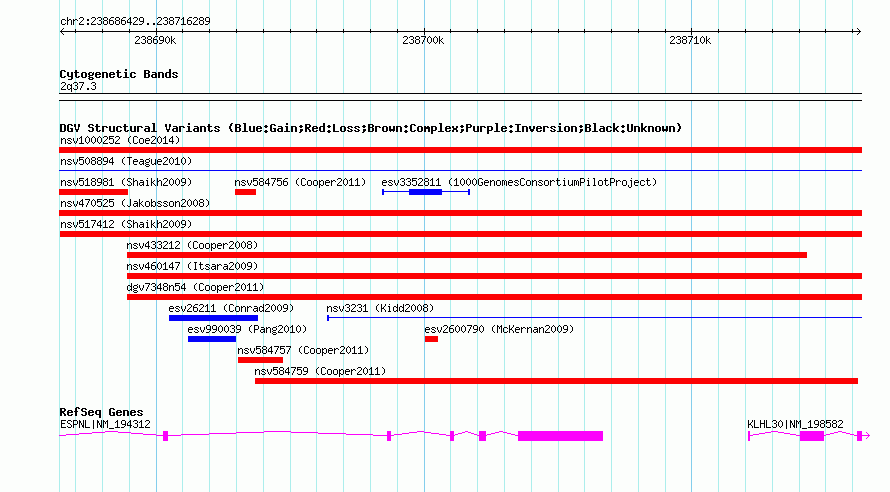The width and height of the screenshot is (890, 492).
Task: Click the thin blue line below nsv508894
Action: point(460,170)
